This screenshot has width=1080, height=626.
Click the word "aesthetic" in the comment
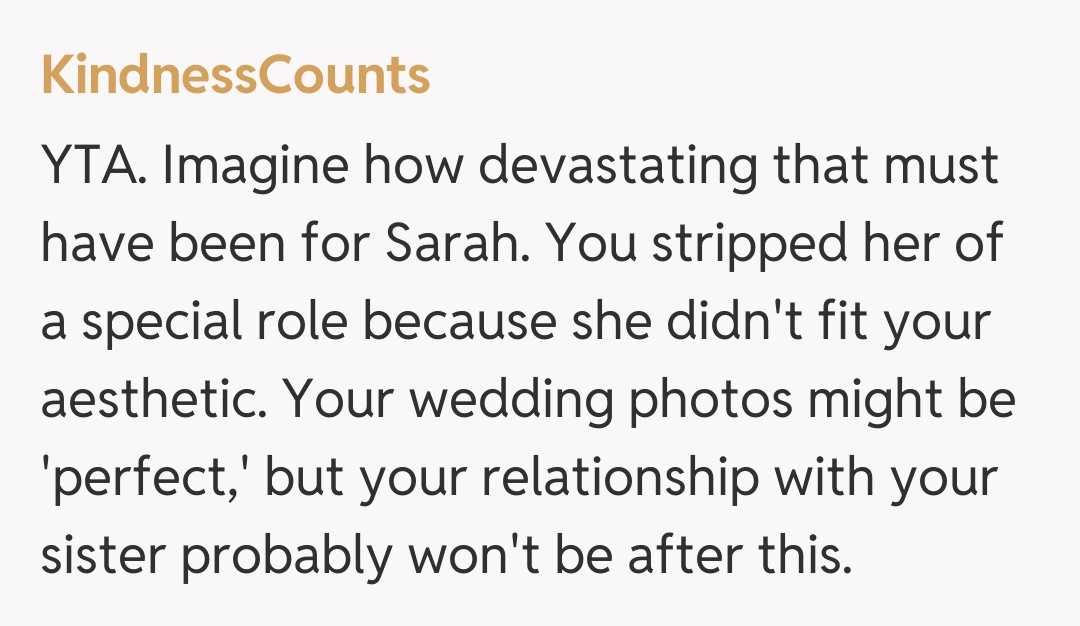[154, 402]
